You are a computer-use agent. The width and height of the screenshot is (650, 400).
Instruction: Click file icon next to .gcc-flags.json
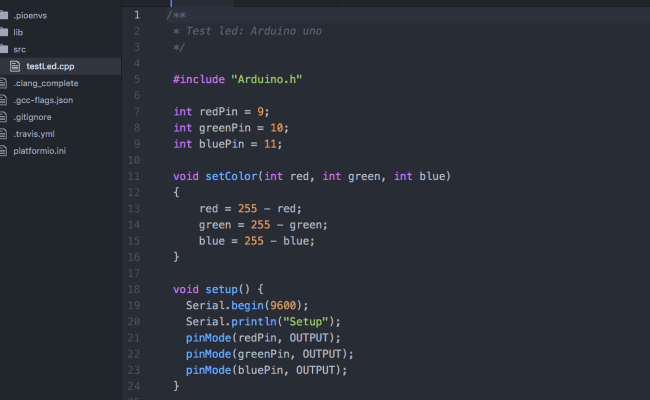pyautogui.click(x=3, y=100)
